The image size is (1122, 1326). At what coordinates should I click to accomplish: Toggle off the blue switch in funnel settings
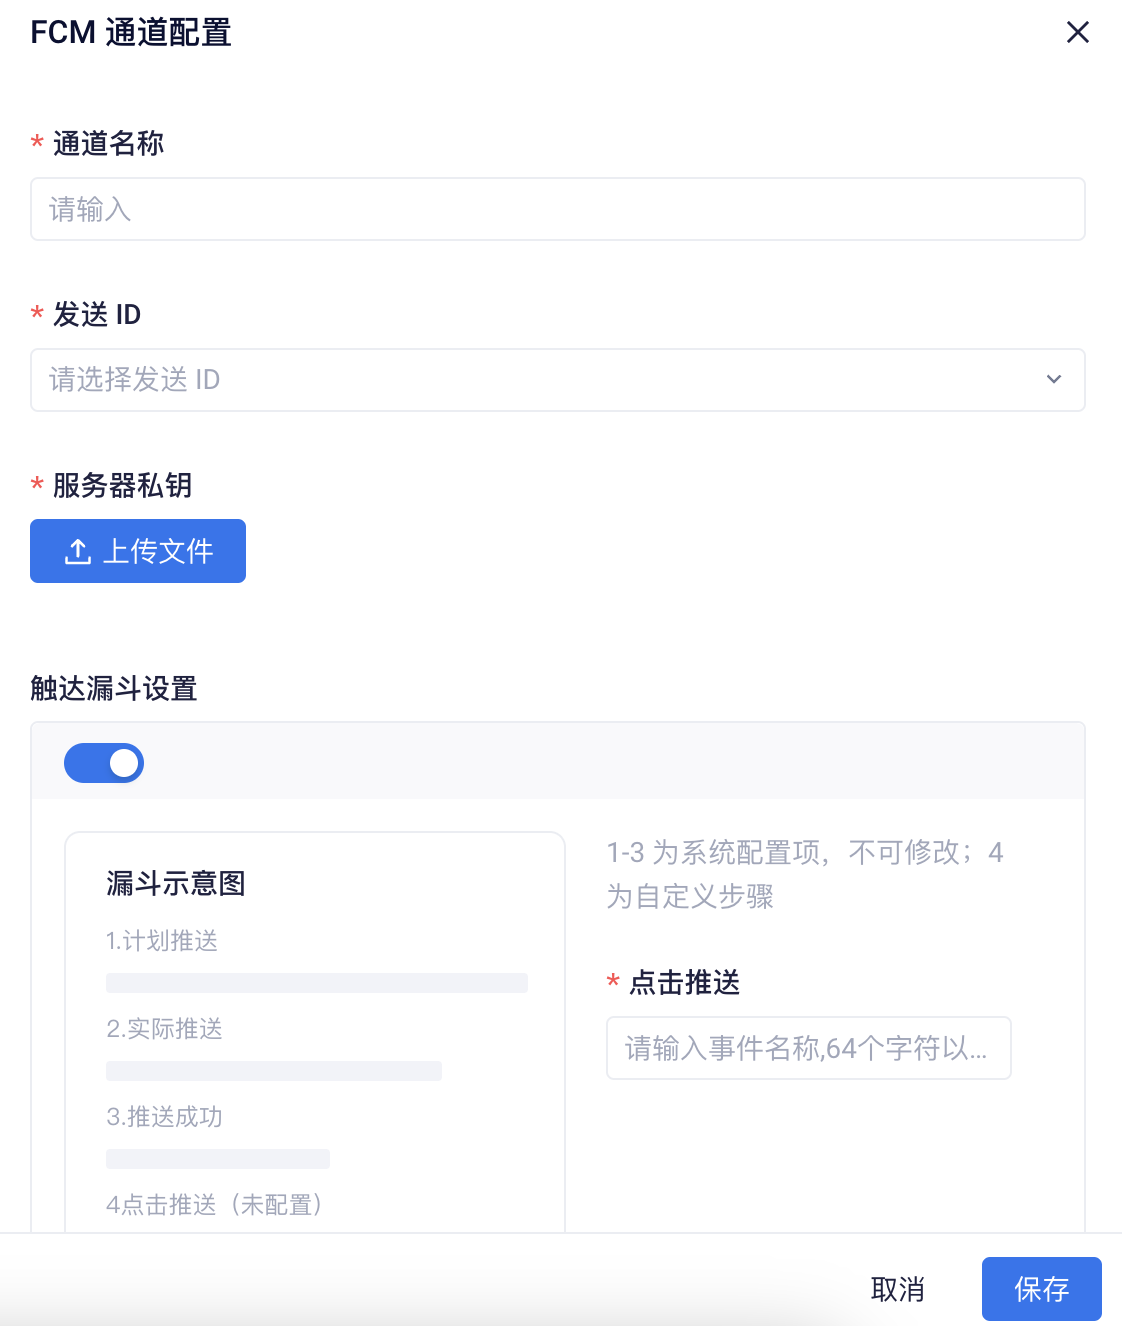pos(104,762)
